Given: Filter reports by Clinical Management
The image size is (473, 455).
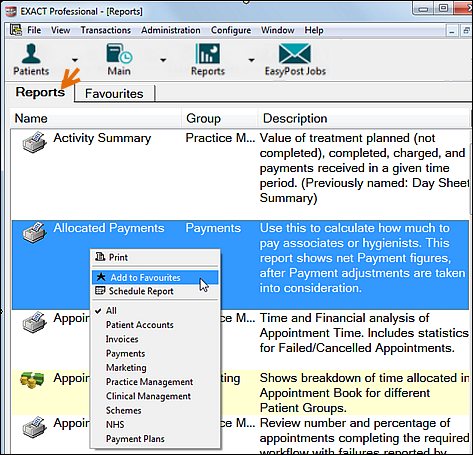Looking at the screenshot, I should tap(155, 396).
